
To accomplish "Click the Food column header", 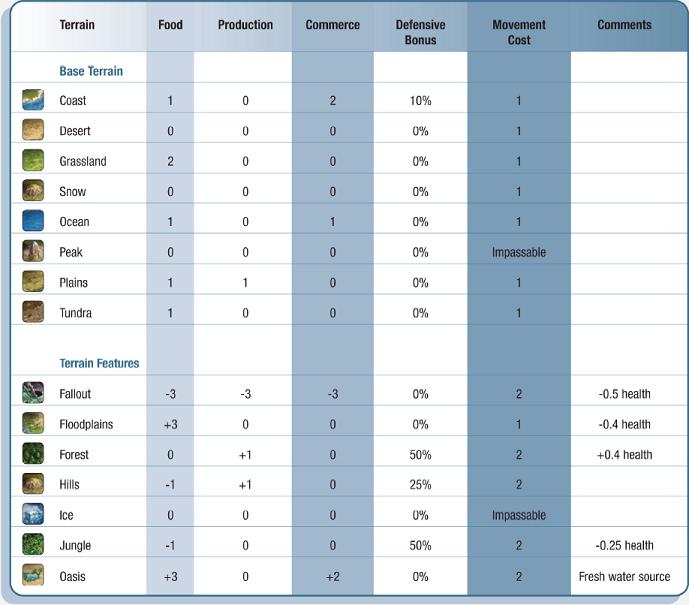I will [171, 25].
